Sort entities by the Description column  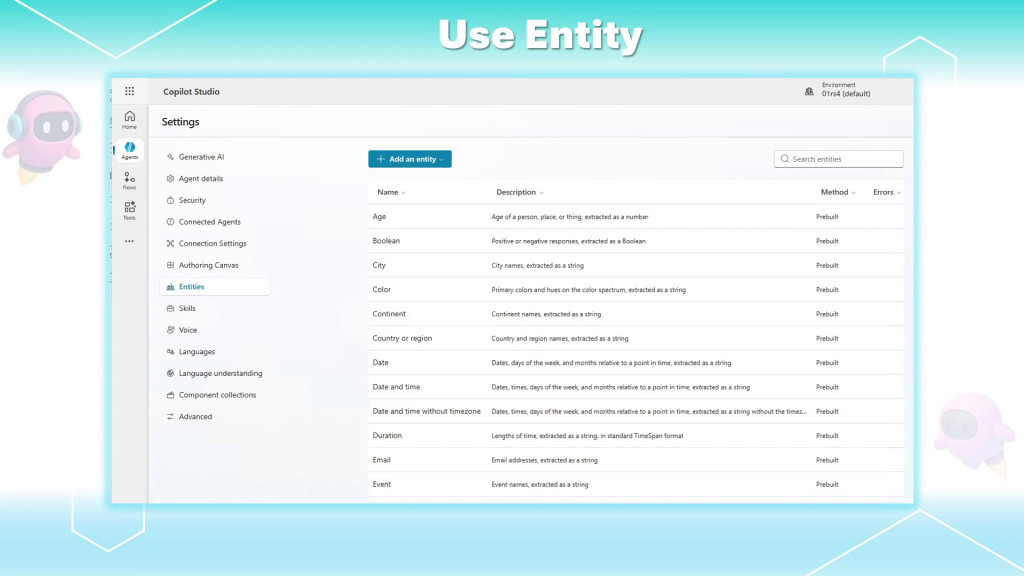(x=520, y=192)
